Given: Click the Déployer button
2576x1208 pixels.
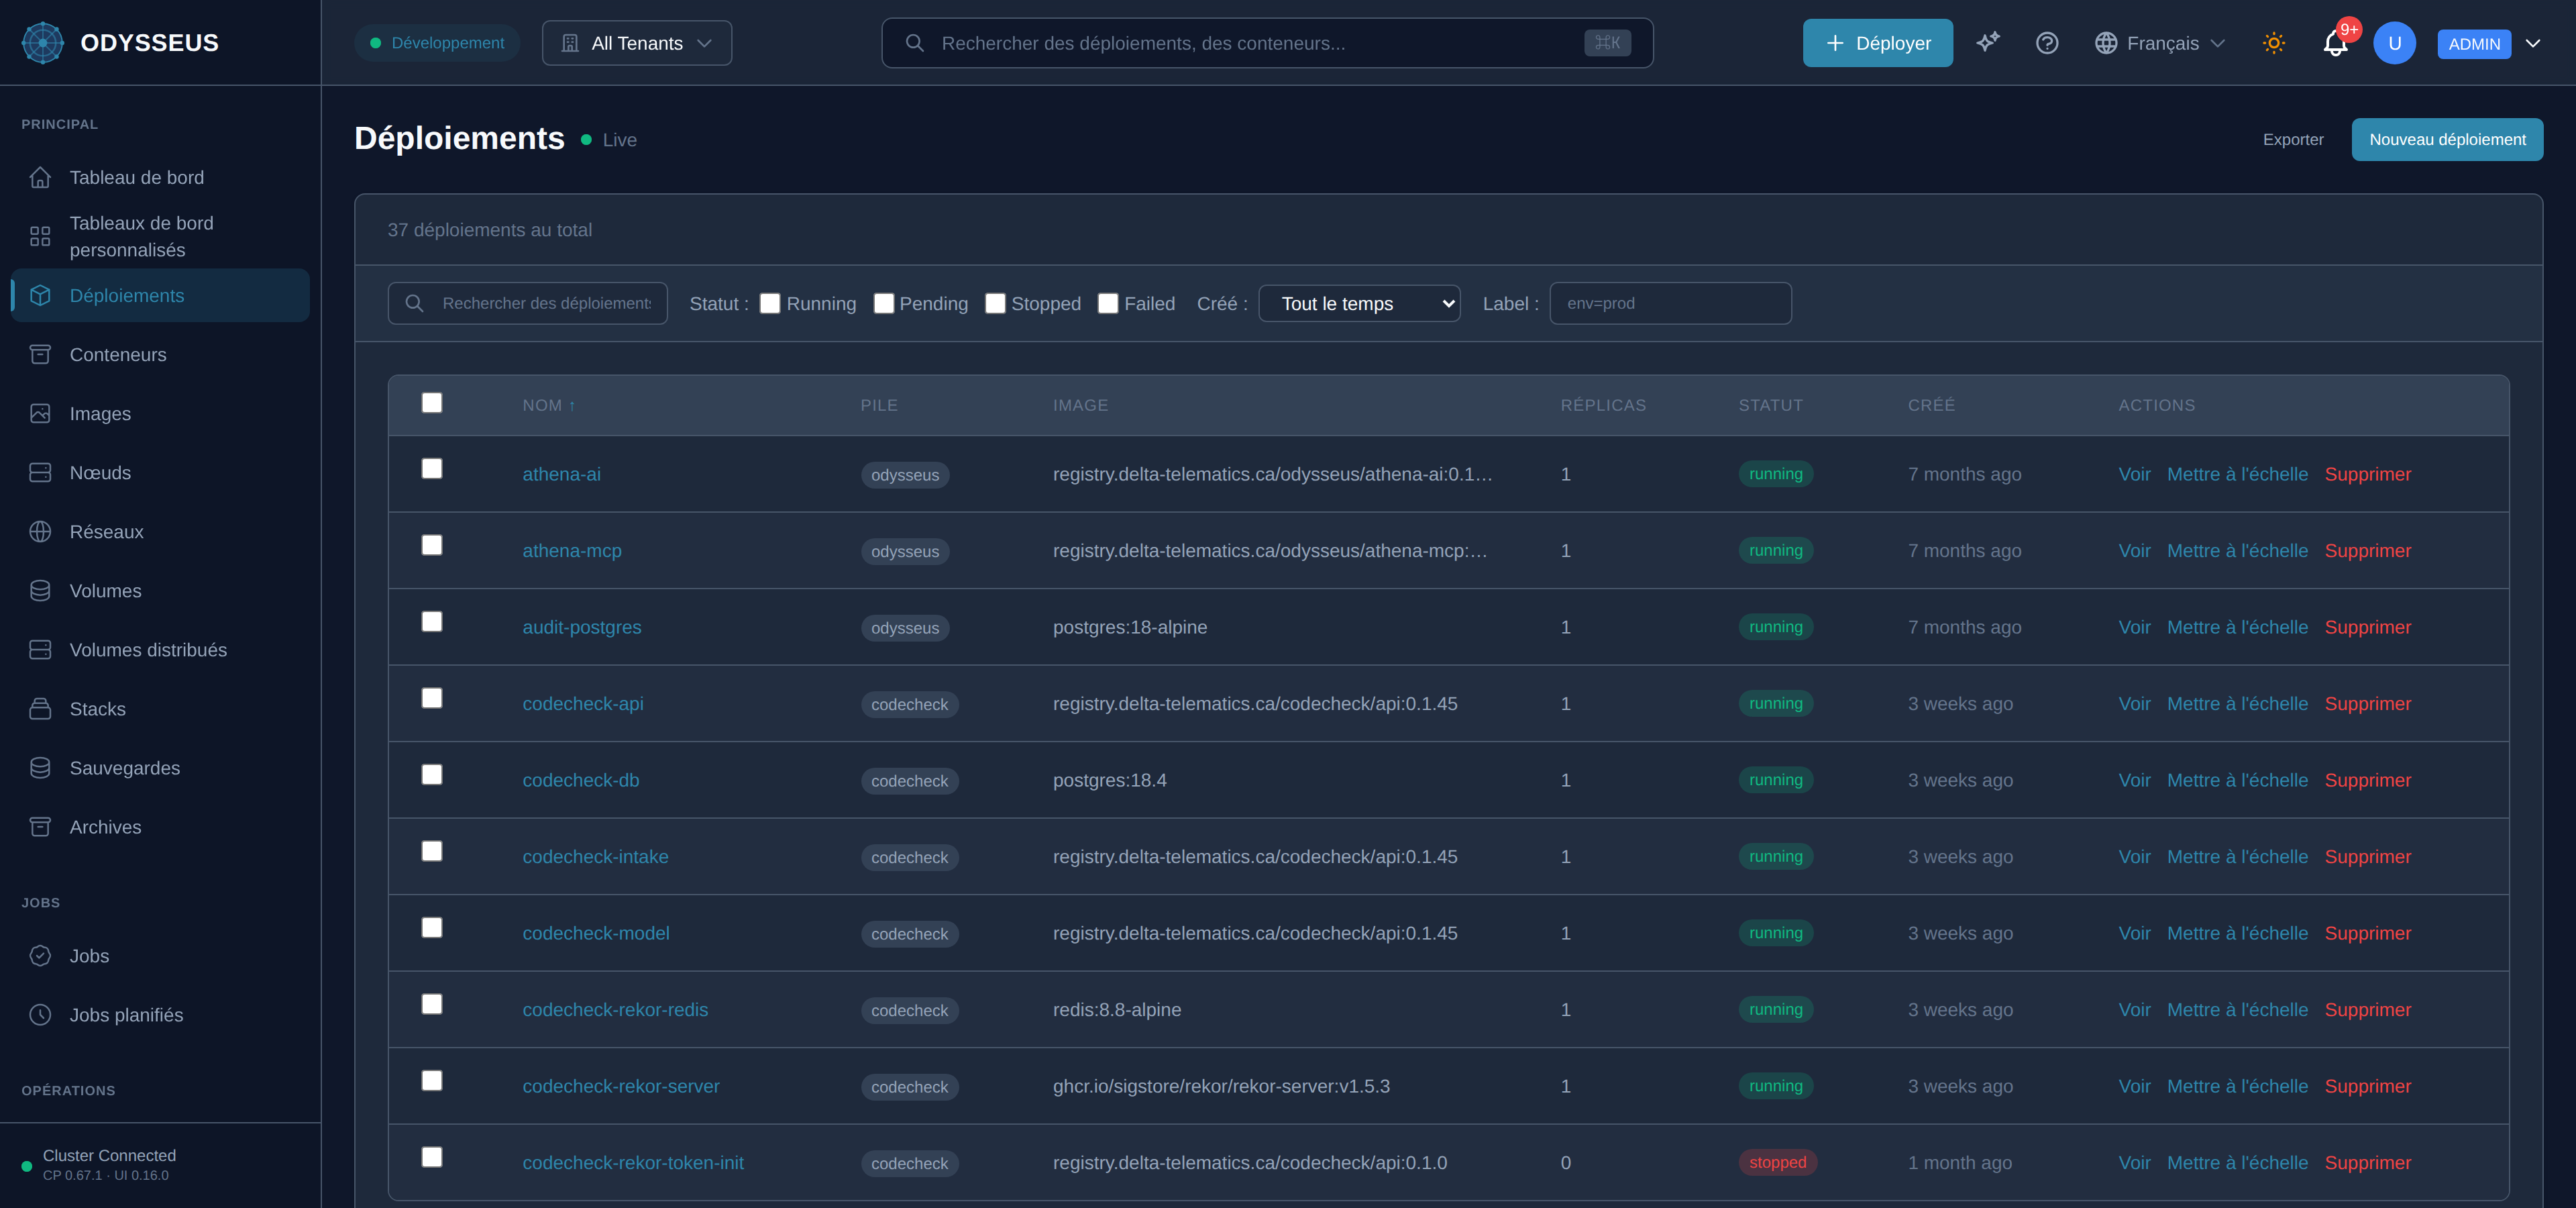Looking at the screenshot, I should pos(1877,43).
